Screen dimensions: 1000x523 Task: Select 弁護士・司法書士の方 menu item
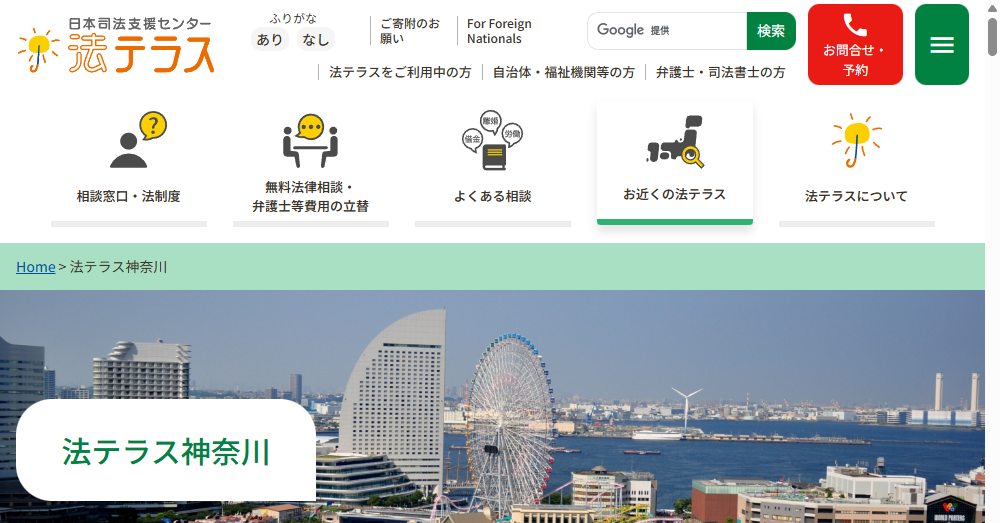pos(720,72)
